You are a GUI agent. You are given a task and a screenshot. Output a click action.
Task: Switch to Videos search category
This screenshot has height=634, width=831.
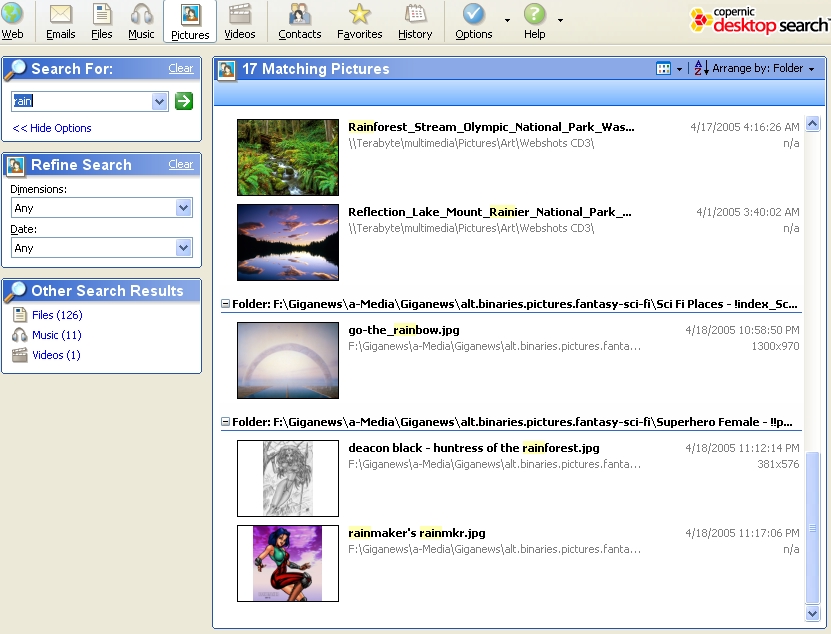click(240, 21)
